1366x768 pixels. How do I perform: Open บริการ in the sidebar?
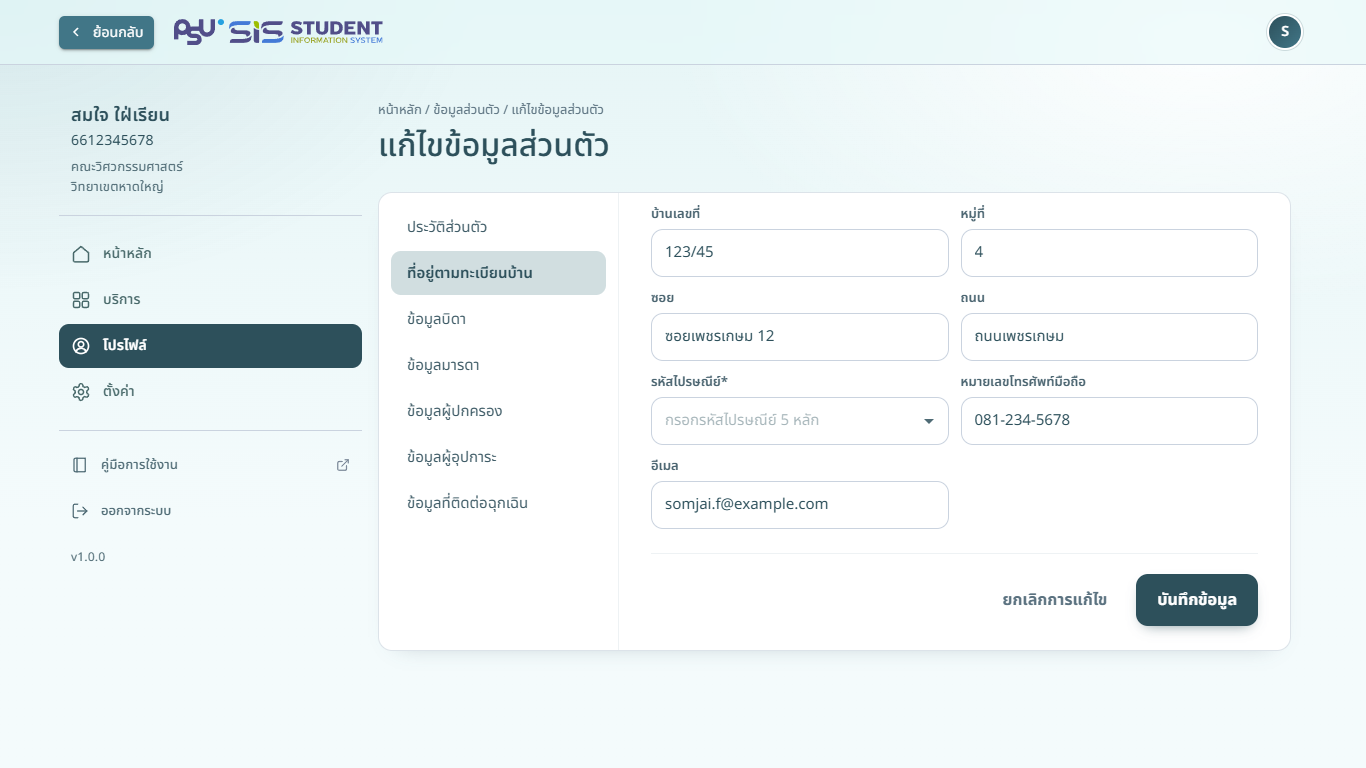(x=210, y=300)
